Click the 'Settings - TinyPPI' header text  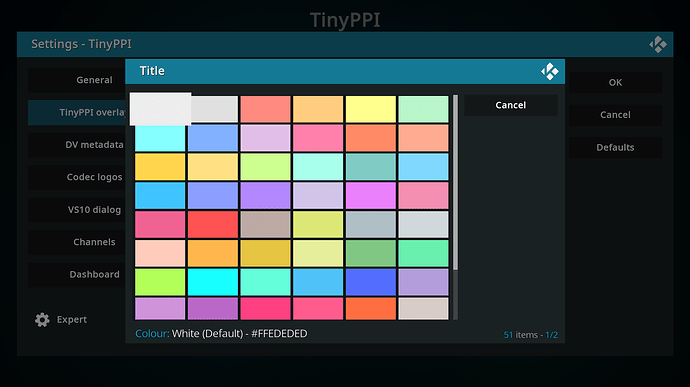(x=81, y=44)
